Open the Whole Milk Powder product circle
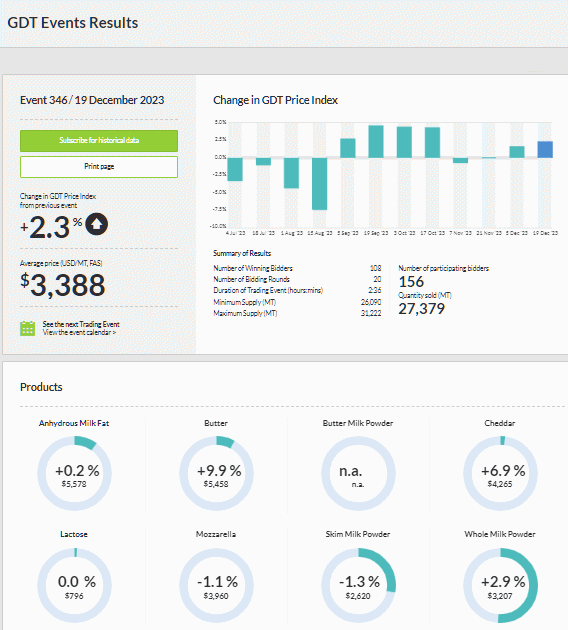Viewport: 568px width, 630px height. (500, 585)
